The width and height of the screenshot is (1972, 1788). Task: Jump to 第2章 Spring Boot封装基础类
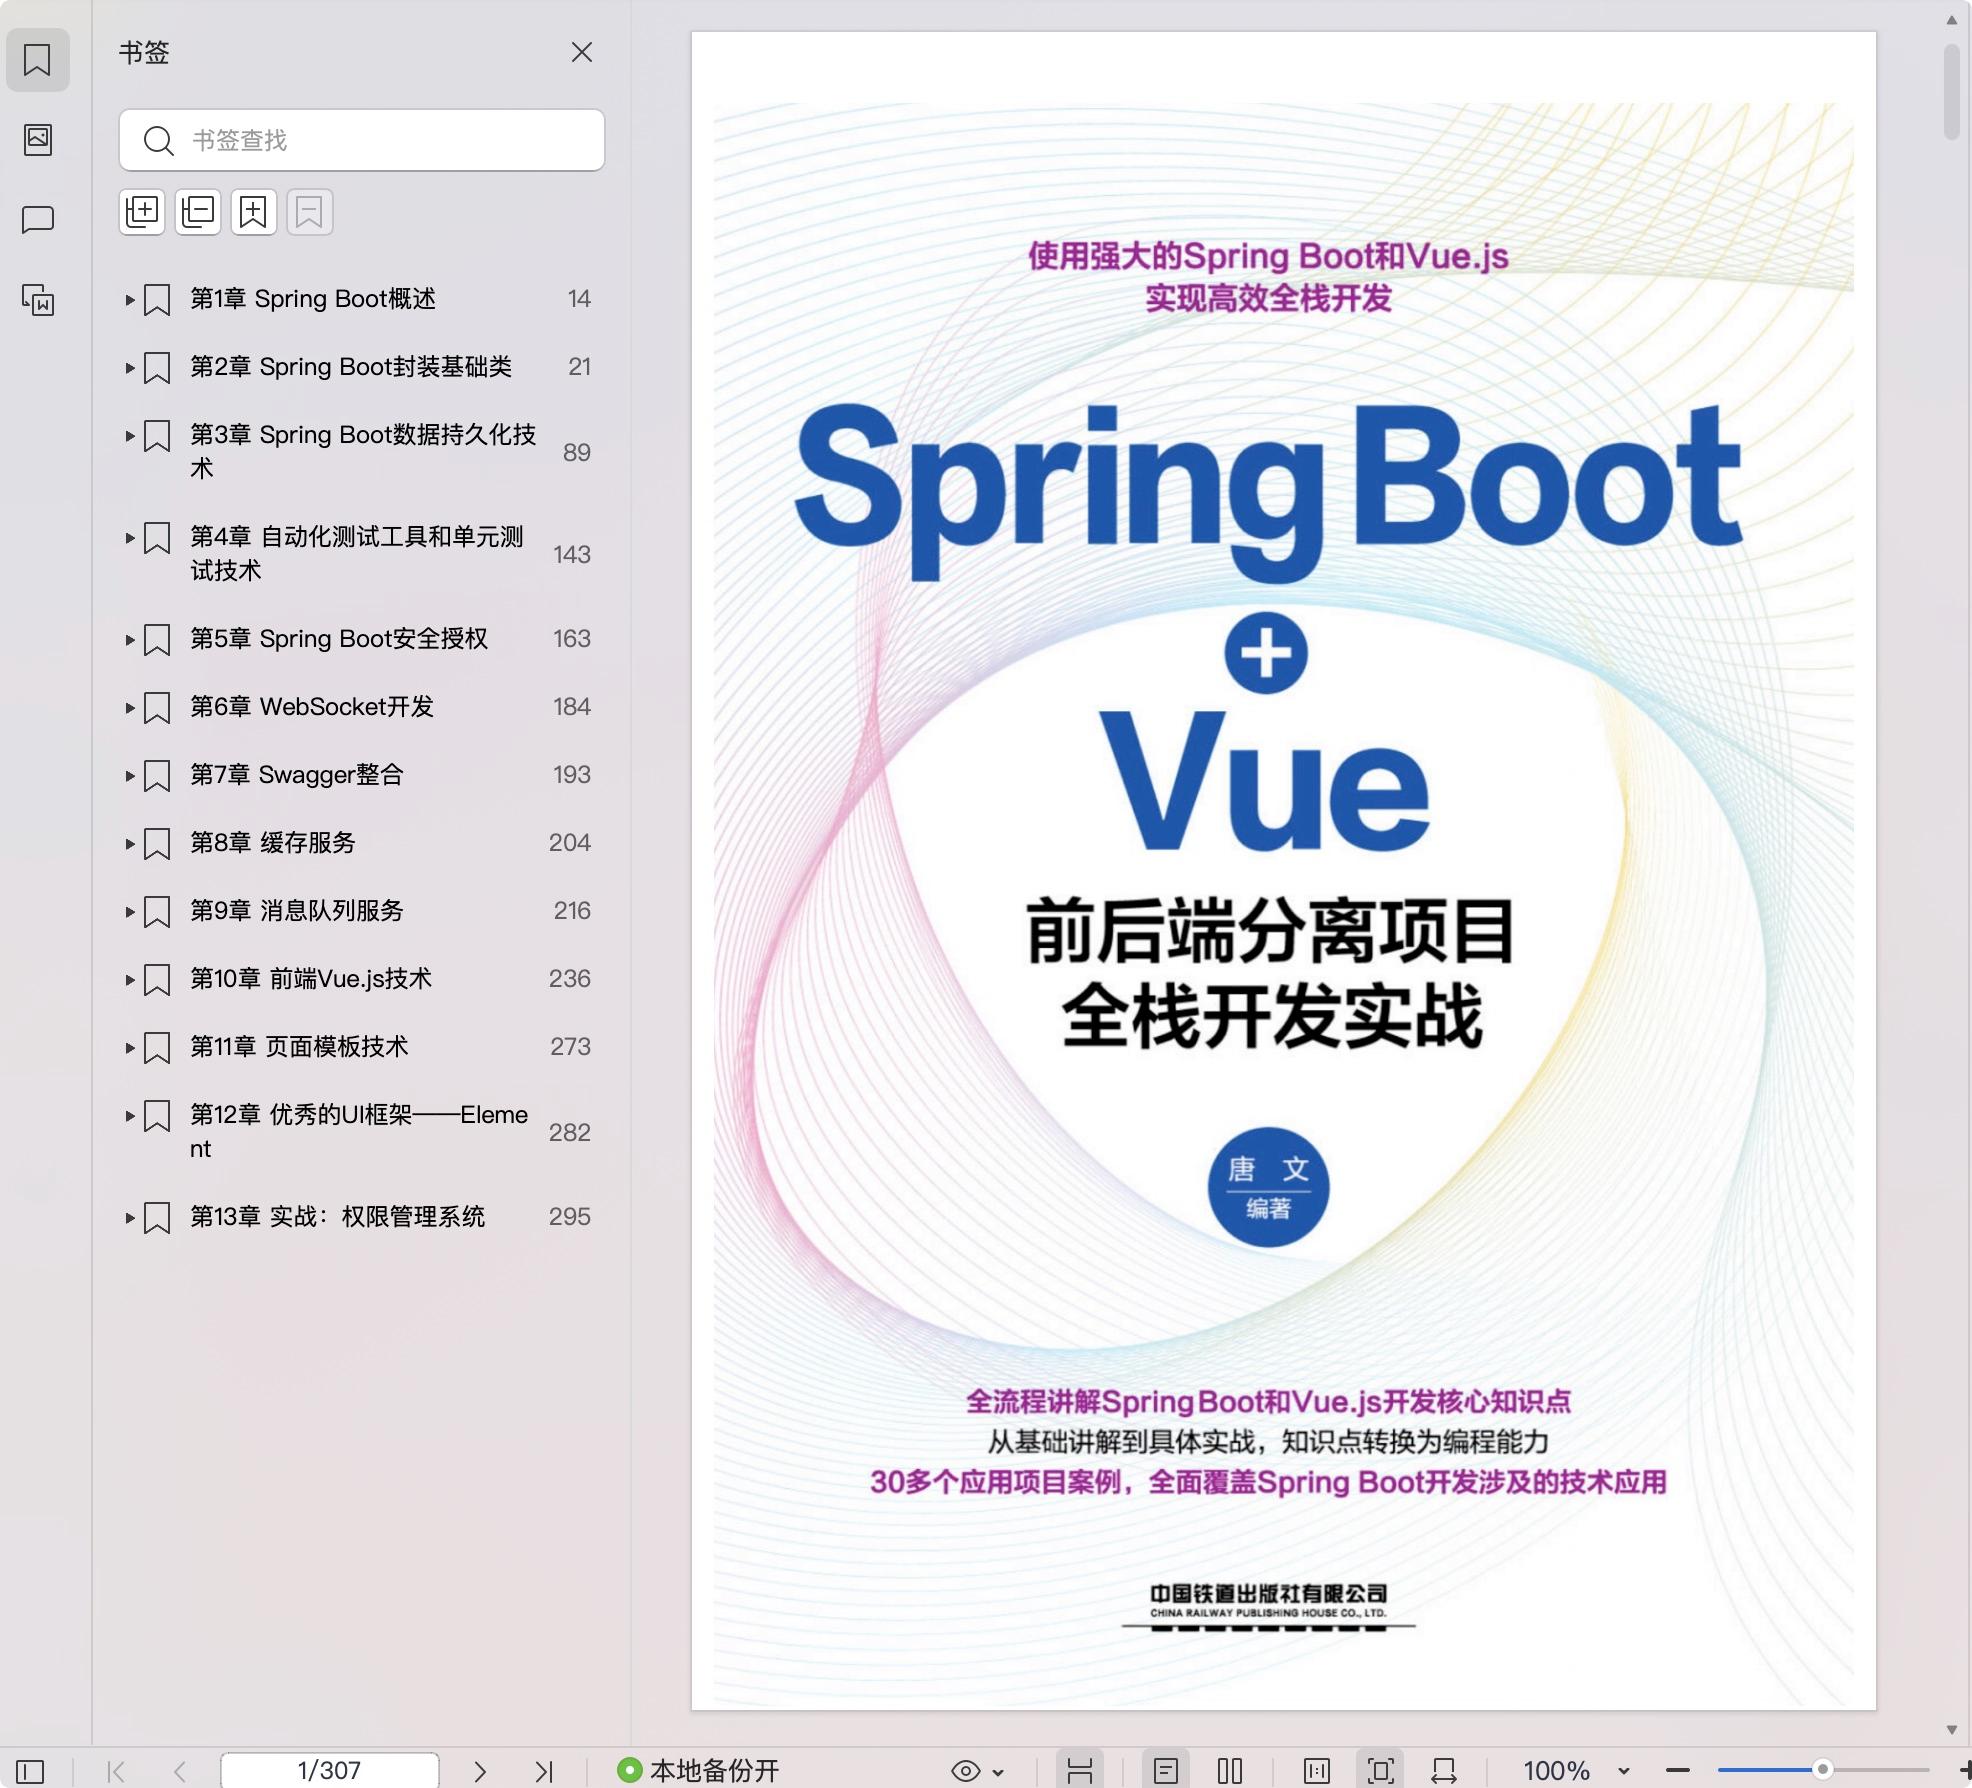point(351,367)
